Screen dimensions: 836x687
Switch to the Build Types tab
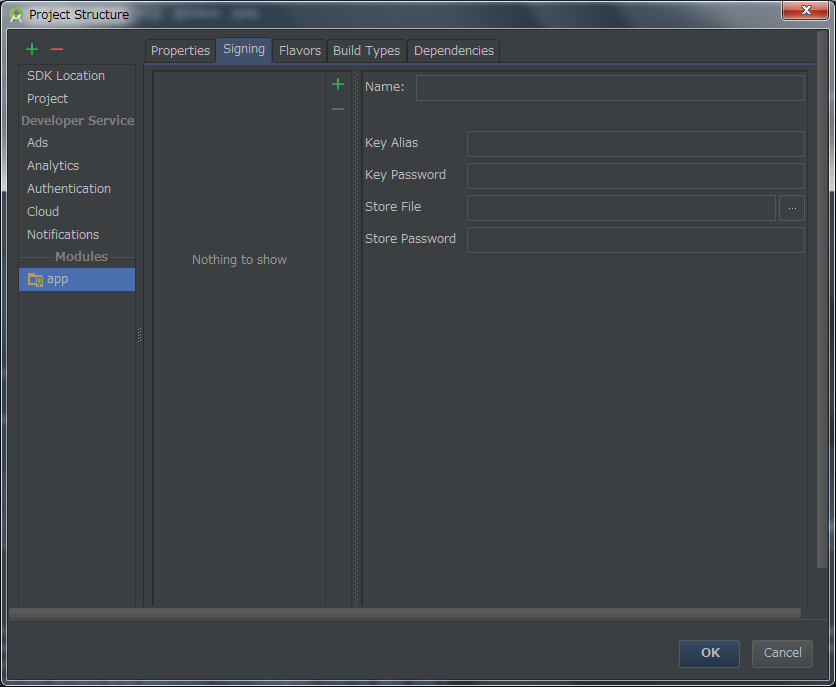tap(366, 51)
